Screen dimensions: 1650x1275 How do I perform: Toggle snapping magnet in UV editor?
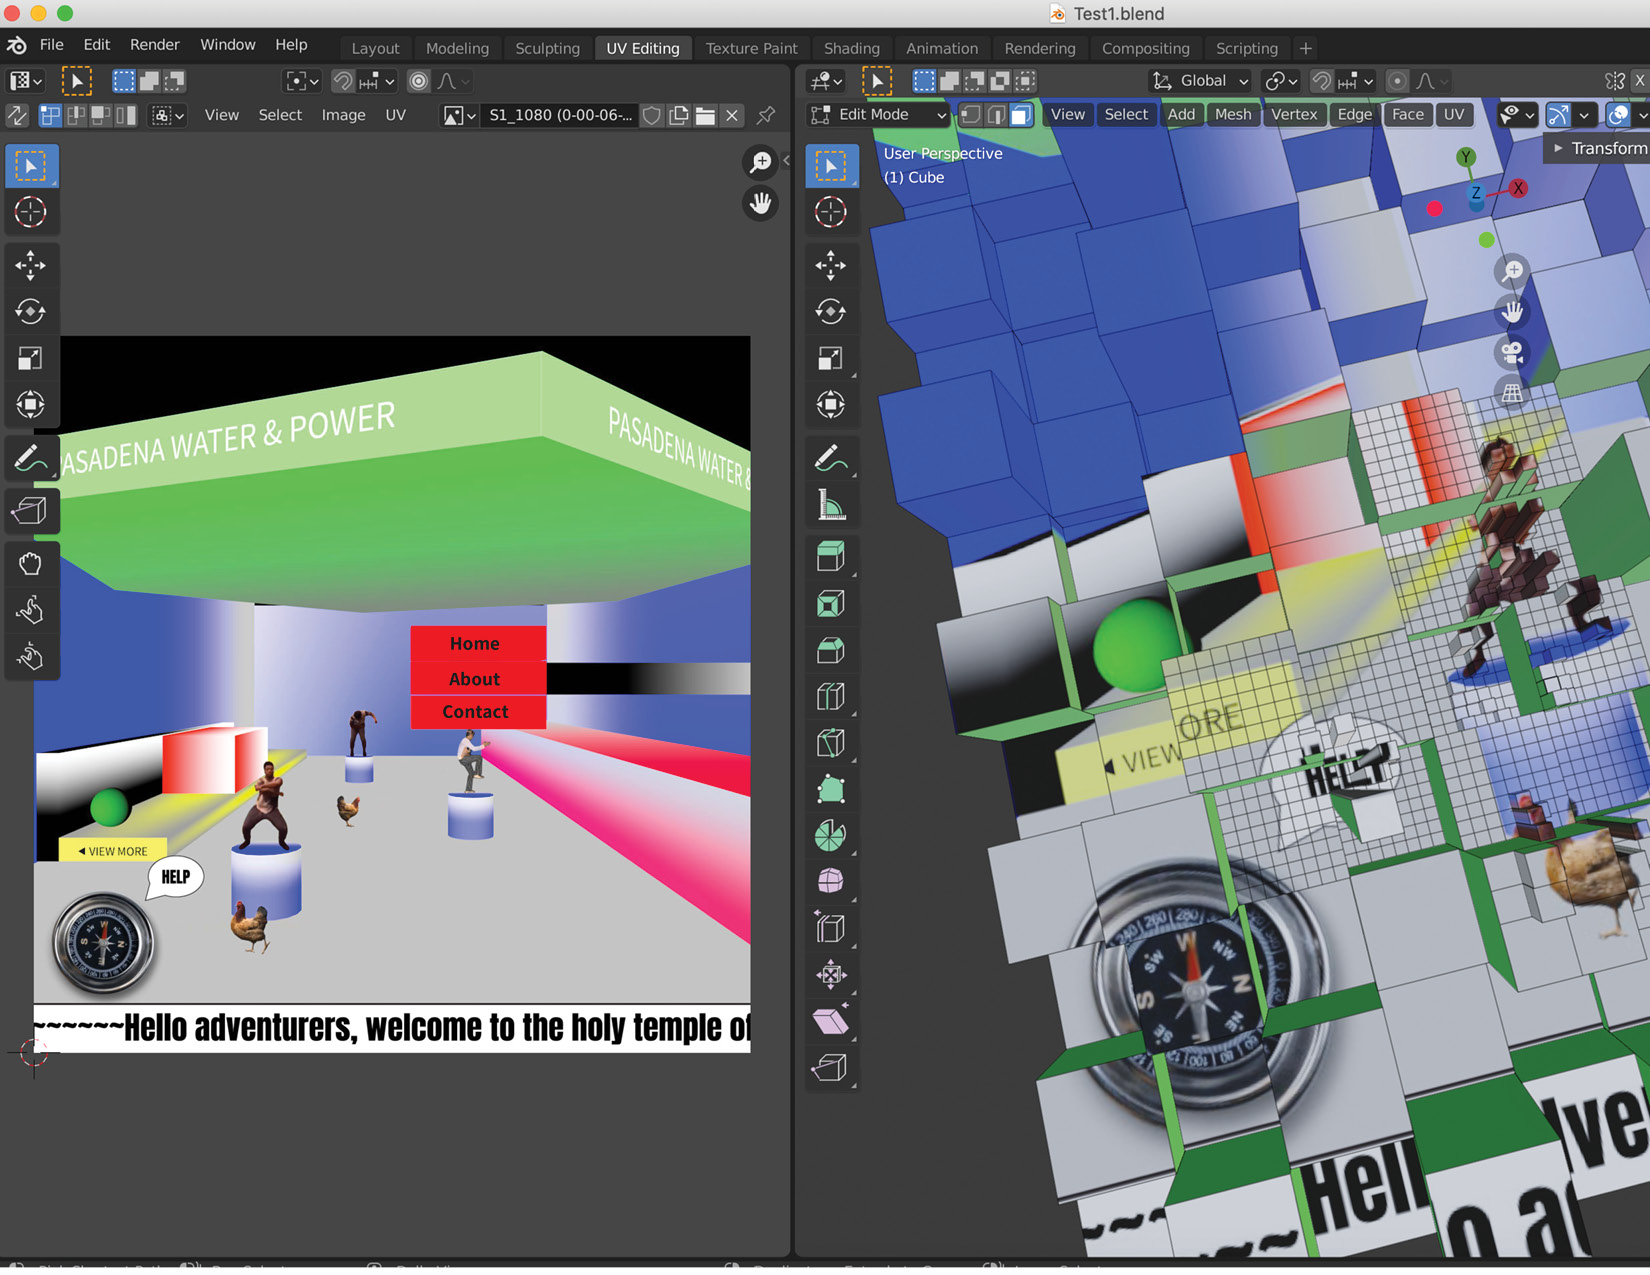click(x=343, y=81)
